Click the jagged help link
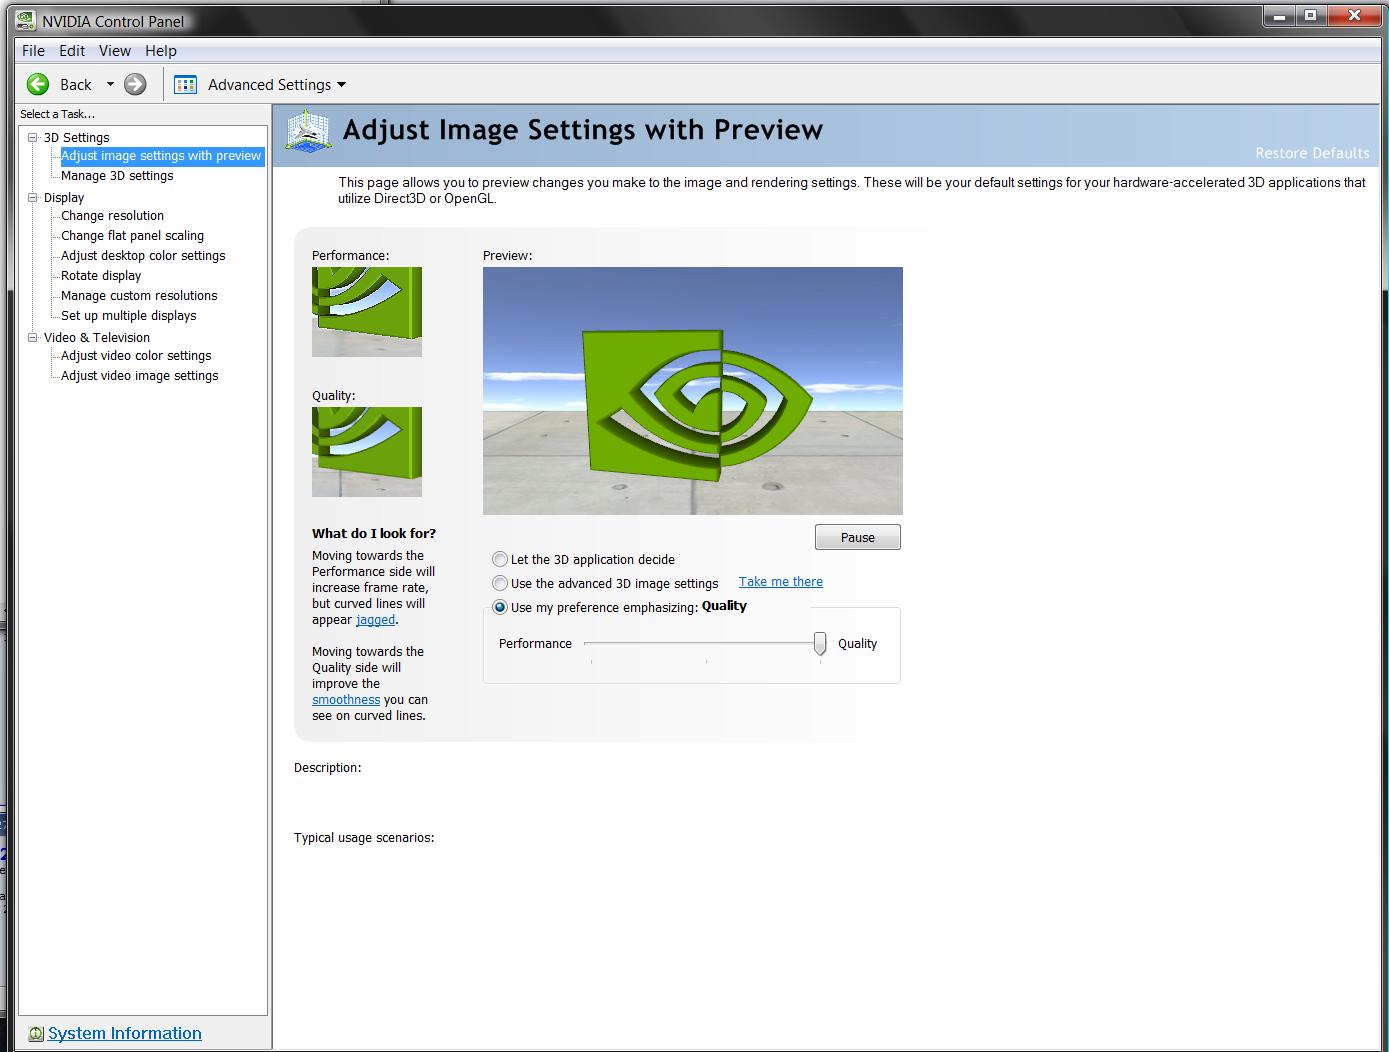The height and width of the screenshot is (1052, 1389). [x=375, y=619]
